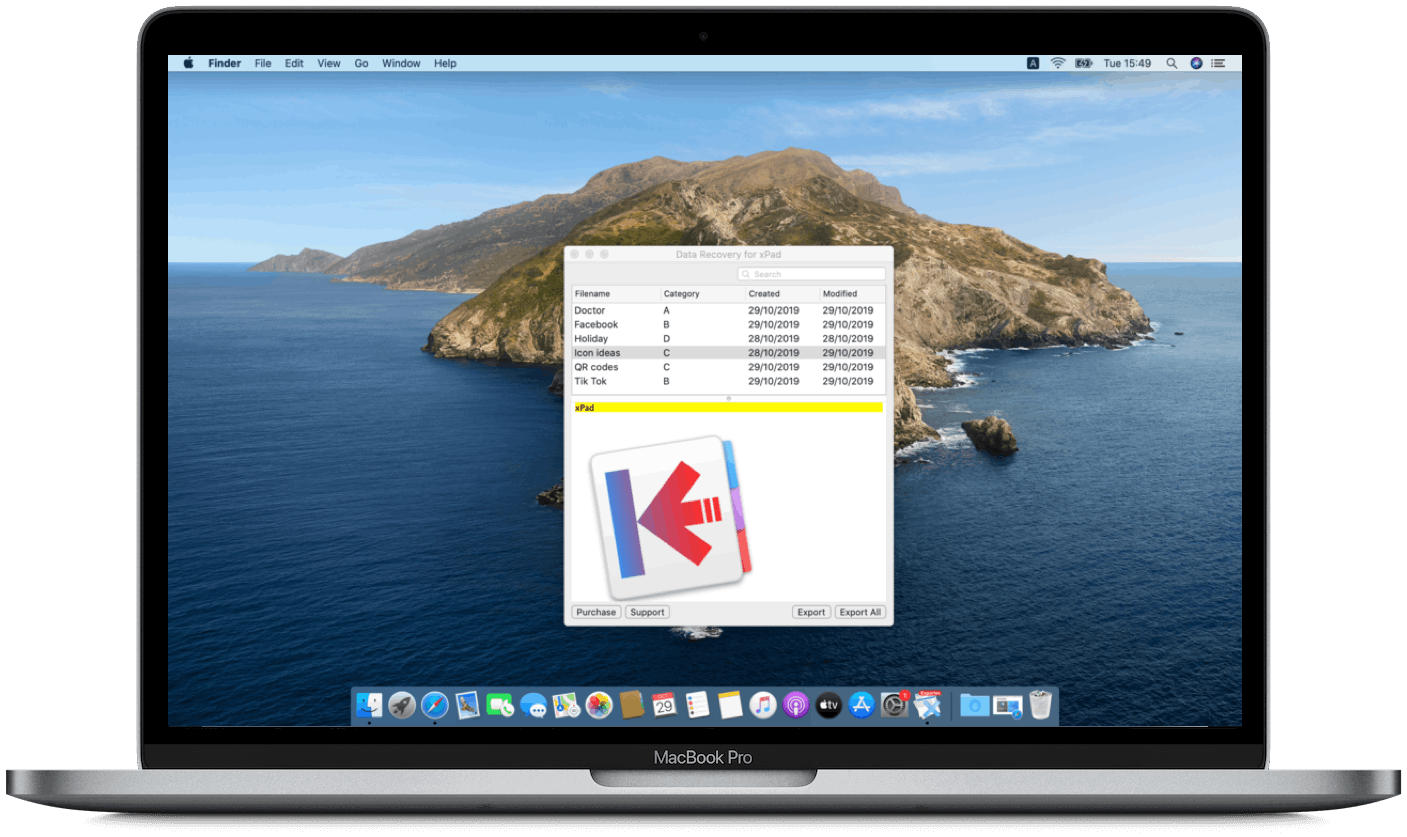Open Safari compass icon in Dock

(435, 706)
